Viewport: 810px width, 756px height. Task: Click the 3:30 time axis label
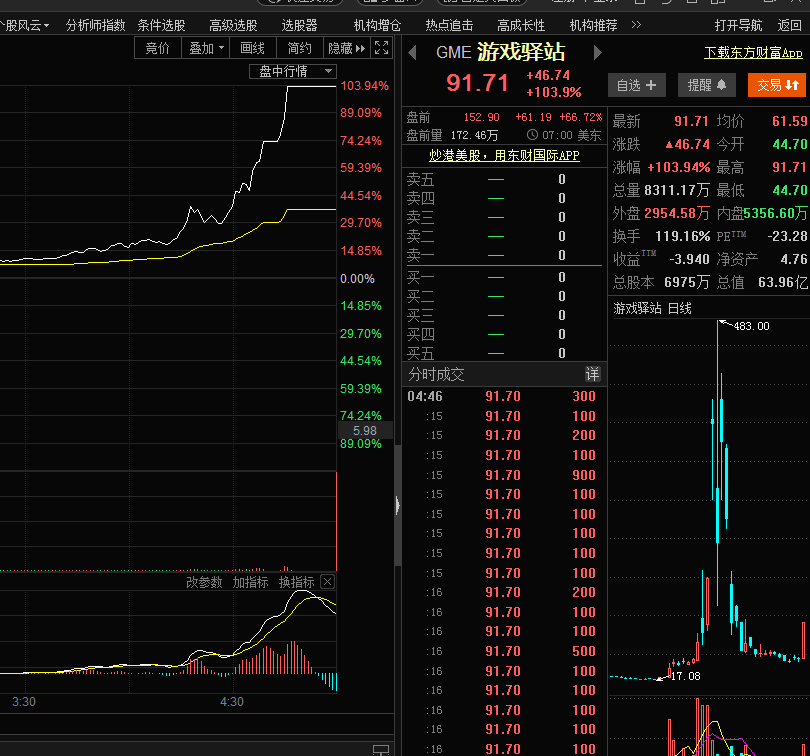coord(24,702)
